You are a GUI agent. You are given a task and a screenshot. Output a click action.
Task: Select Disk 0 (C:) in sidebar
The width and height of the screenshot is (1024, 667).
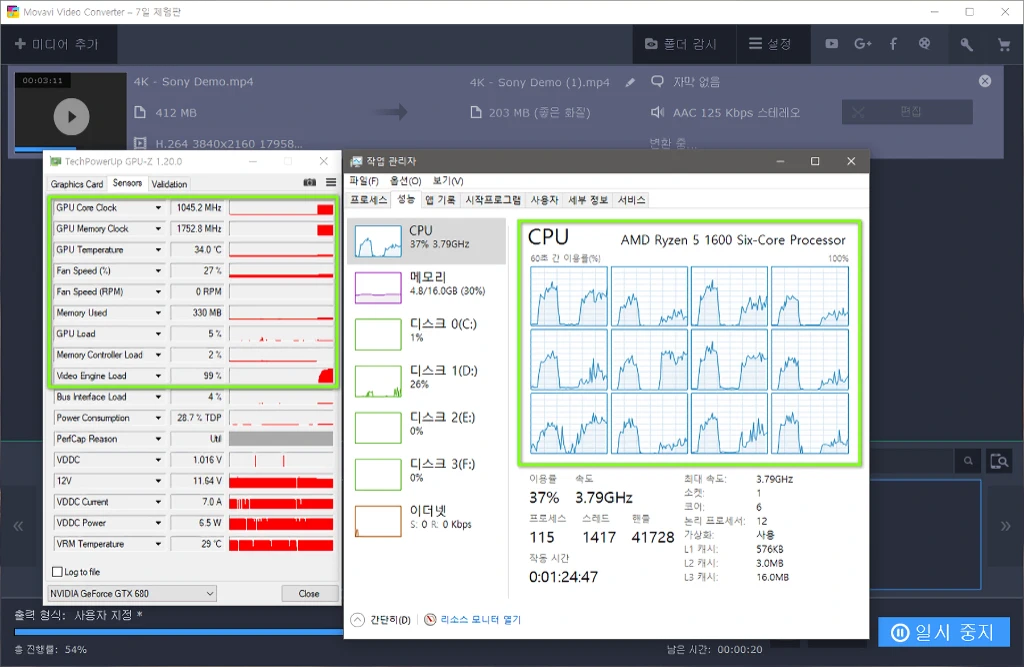point(427,334)
